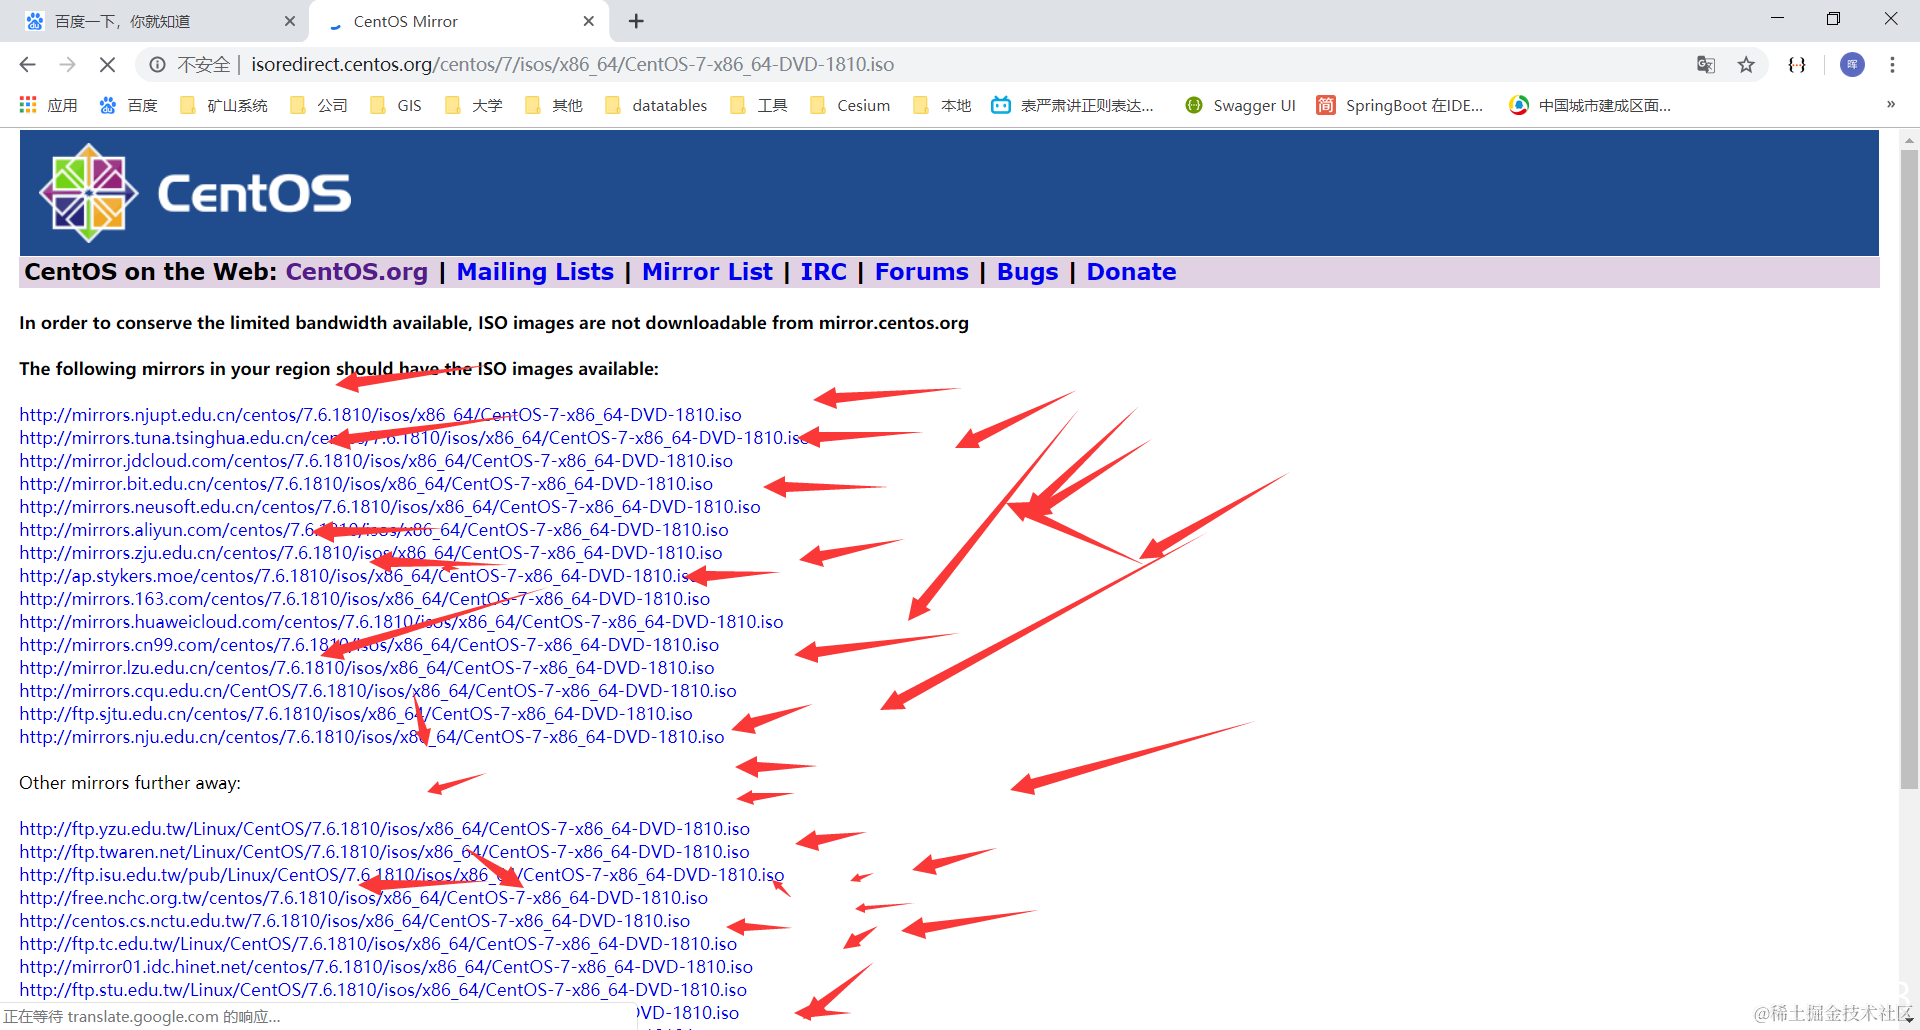Open the Mirror List link
The height and width of the screenshot is (1030, 1920).
coord(707,272)
